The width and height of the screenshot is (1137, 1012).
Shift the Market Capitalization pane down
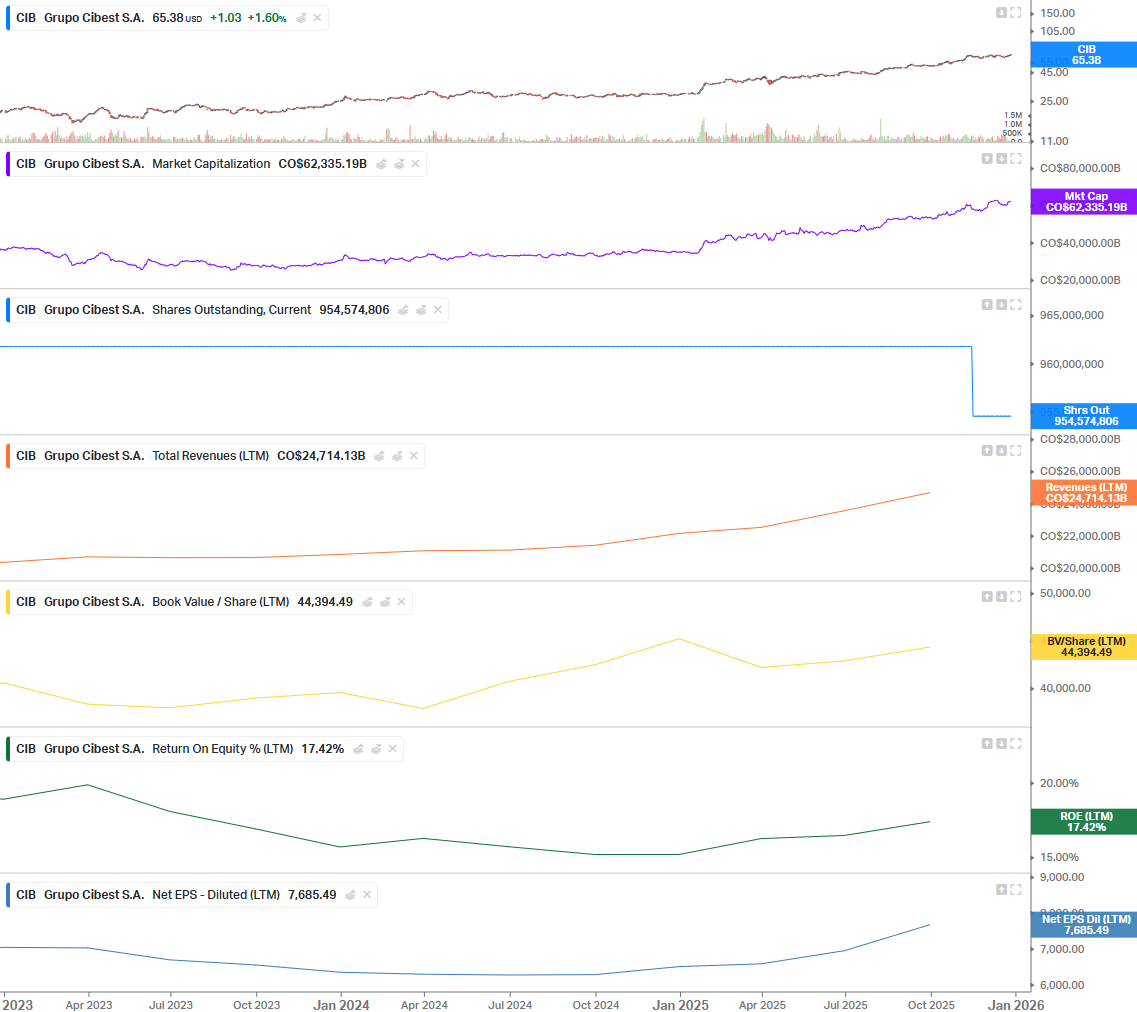tap(1001, 158)
